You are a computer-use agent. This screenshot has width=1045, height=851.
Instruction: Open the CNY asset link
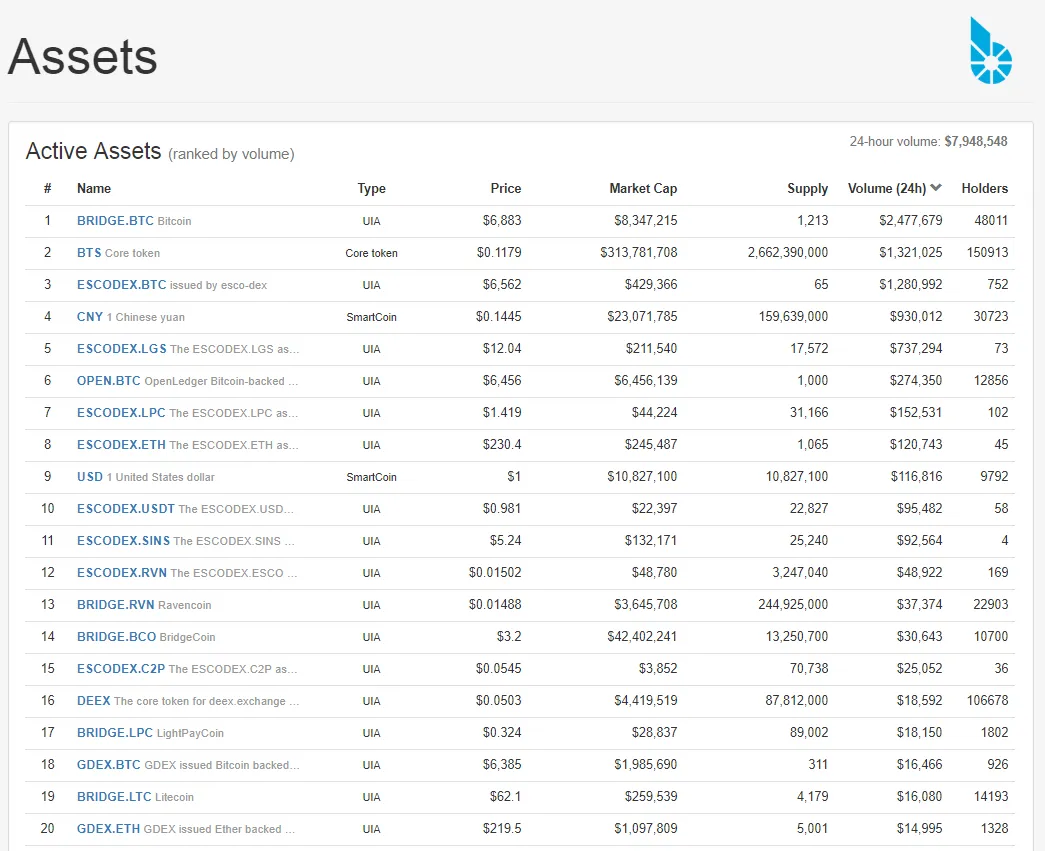click(90, 317)
